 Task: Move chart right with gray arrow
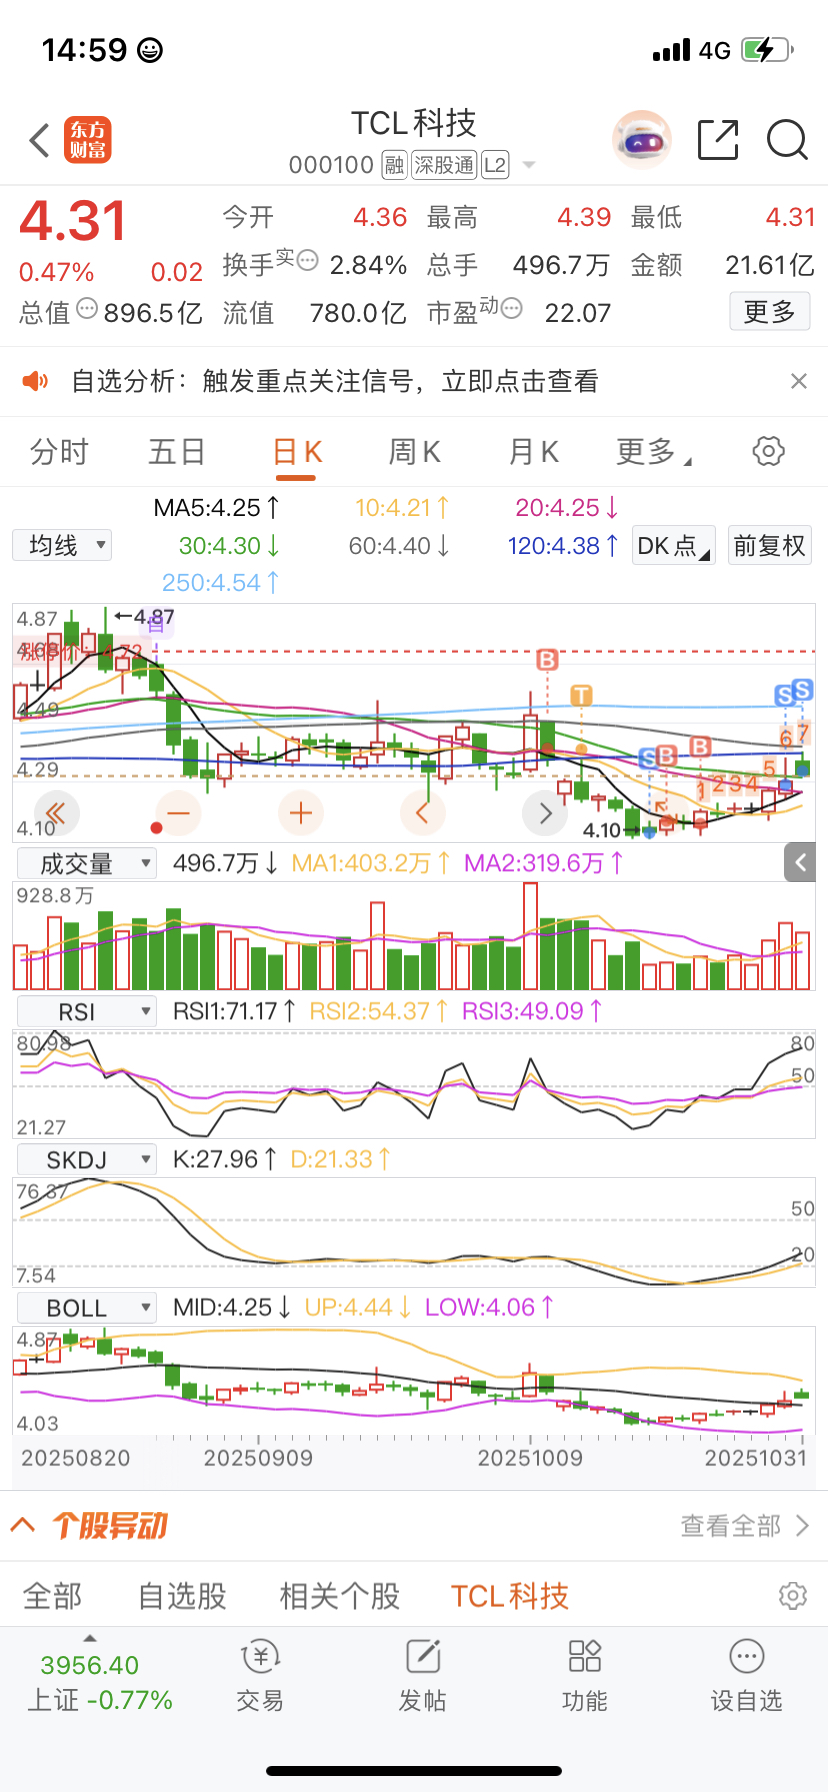[x=545, y=813]
